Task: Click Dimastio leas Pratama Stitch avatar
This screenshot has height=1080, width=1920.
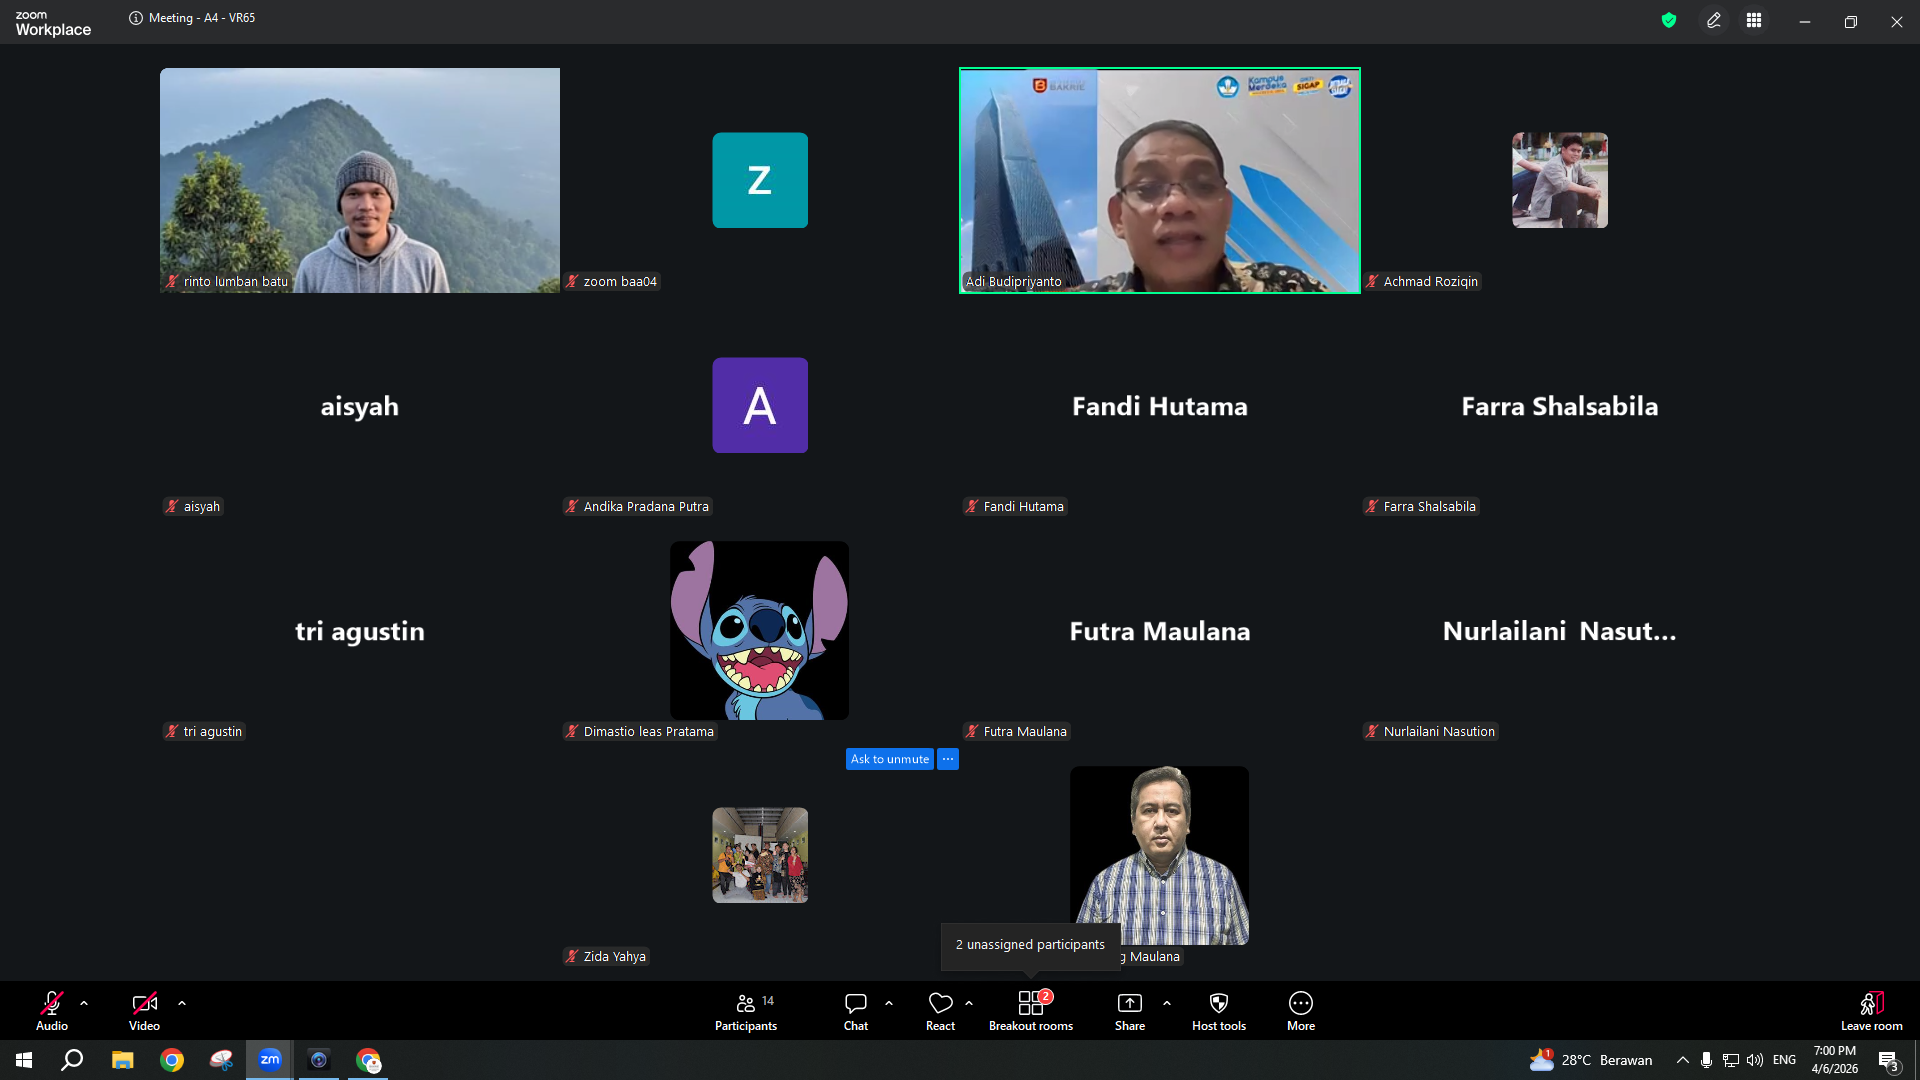Action: (760, 631)
